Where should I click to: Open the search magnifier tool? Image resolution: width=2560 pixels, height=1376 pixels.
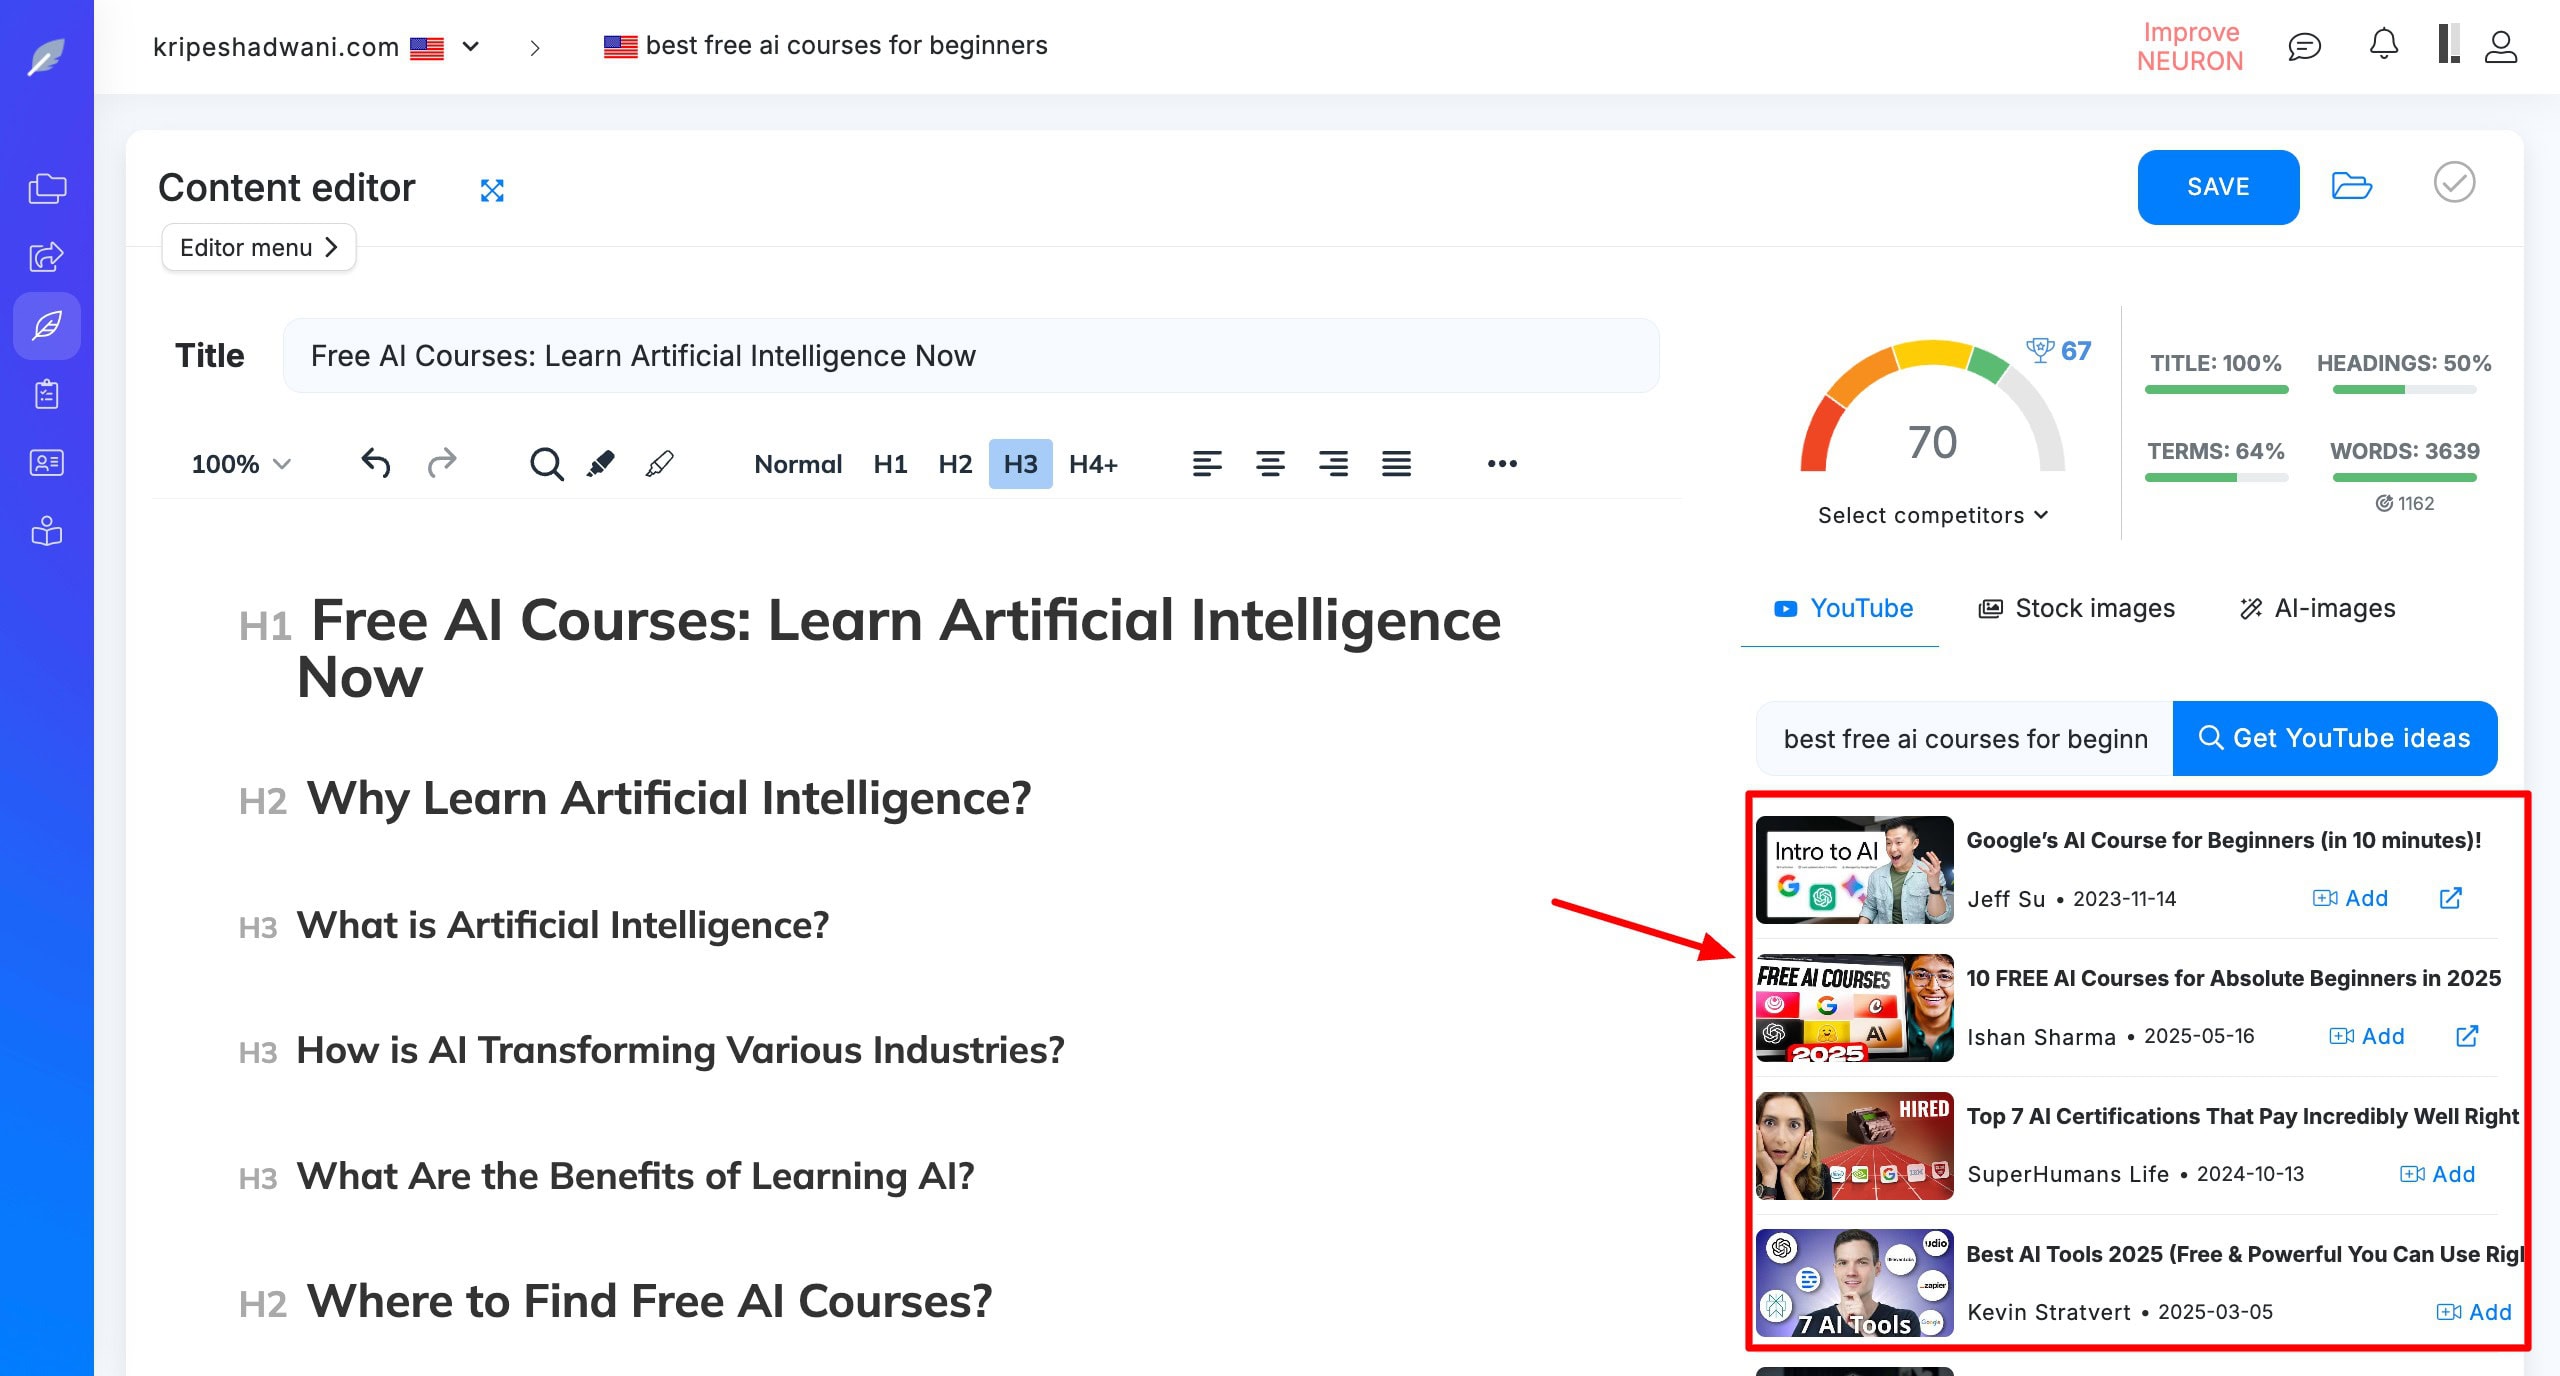click(546, 463)
